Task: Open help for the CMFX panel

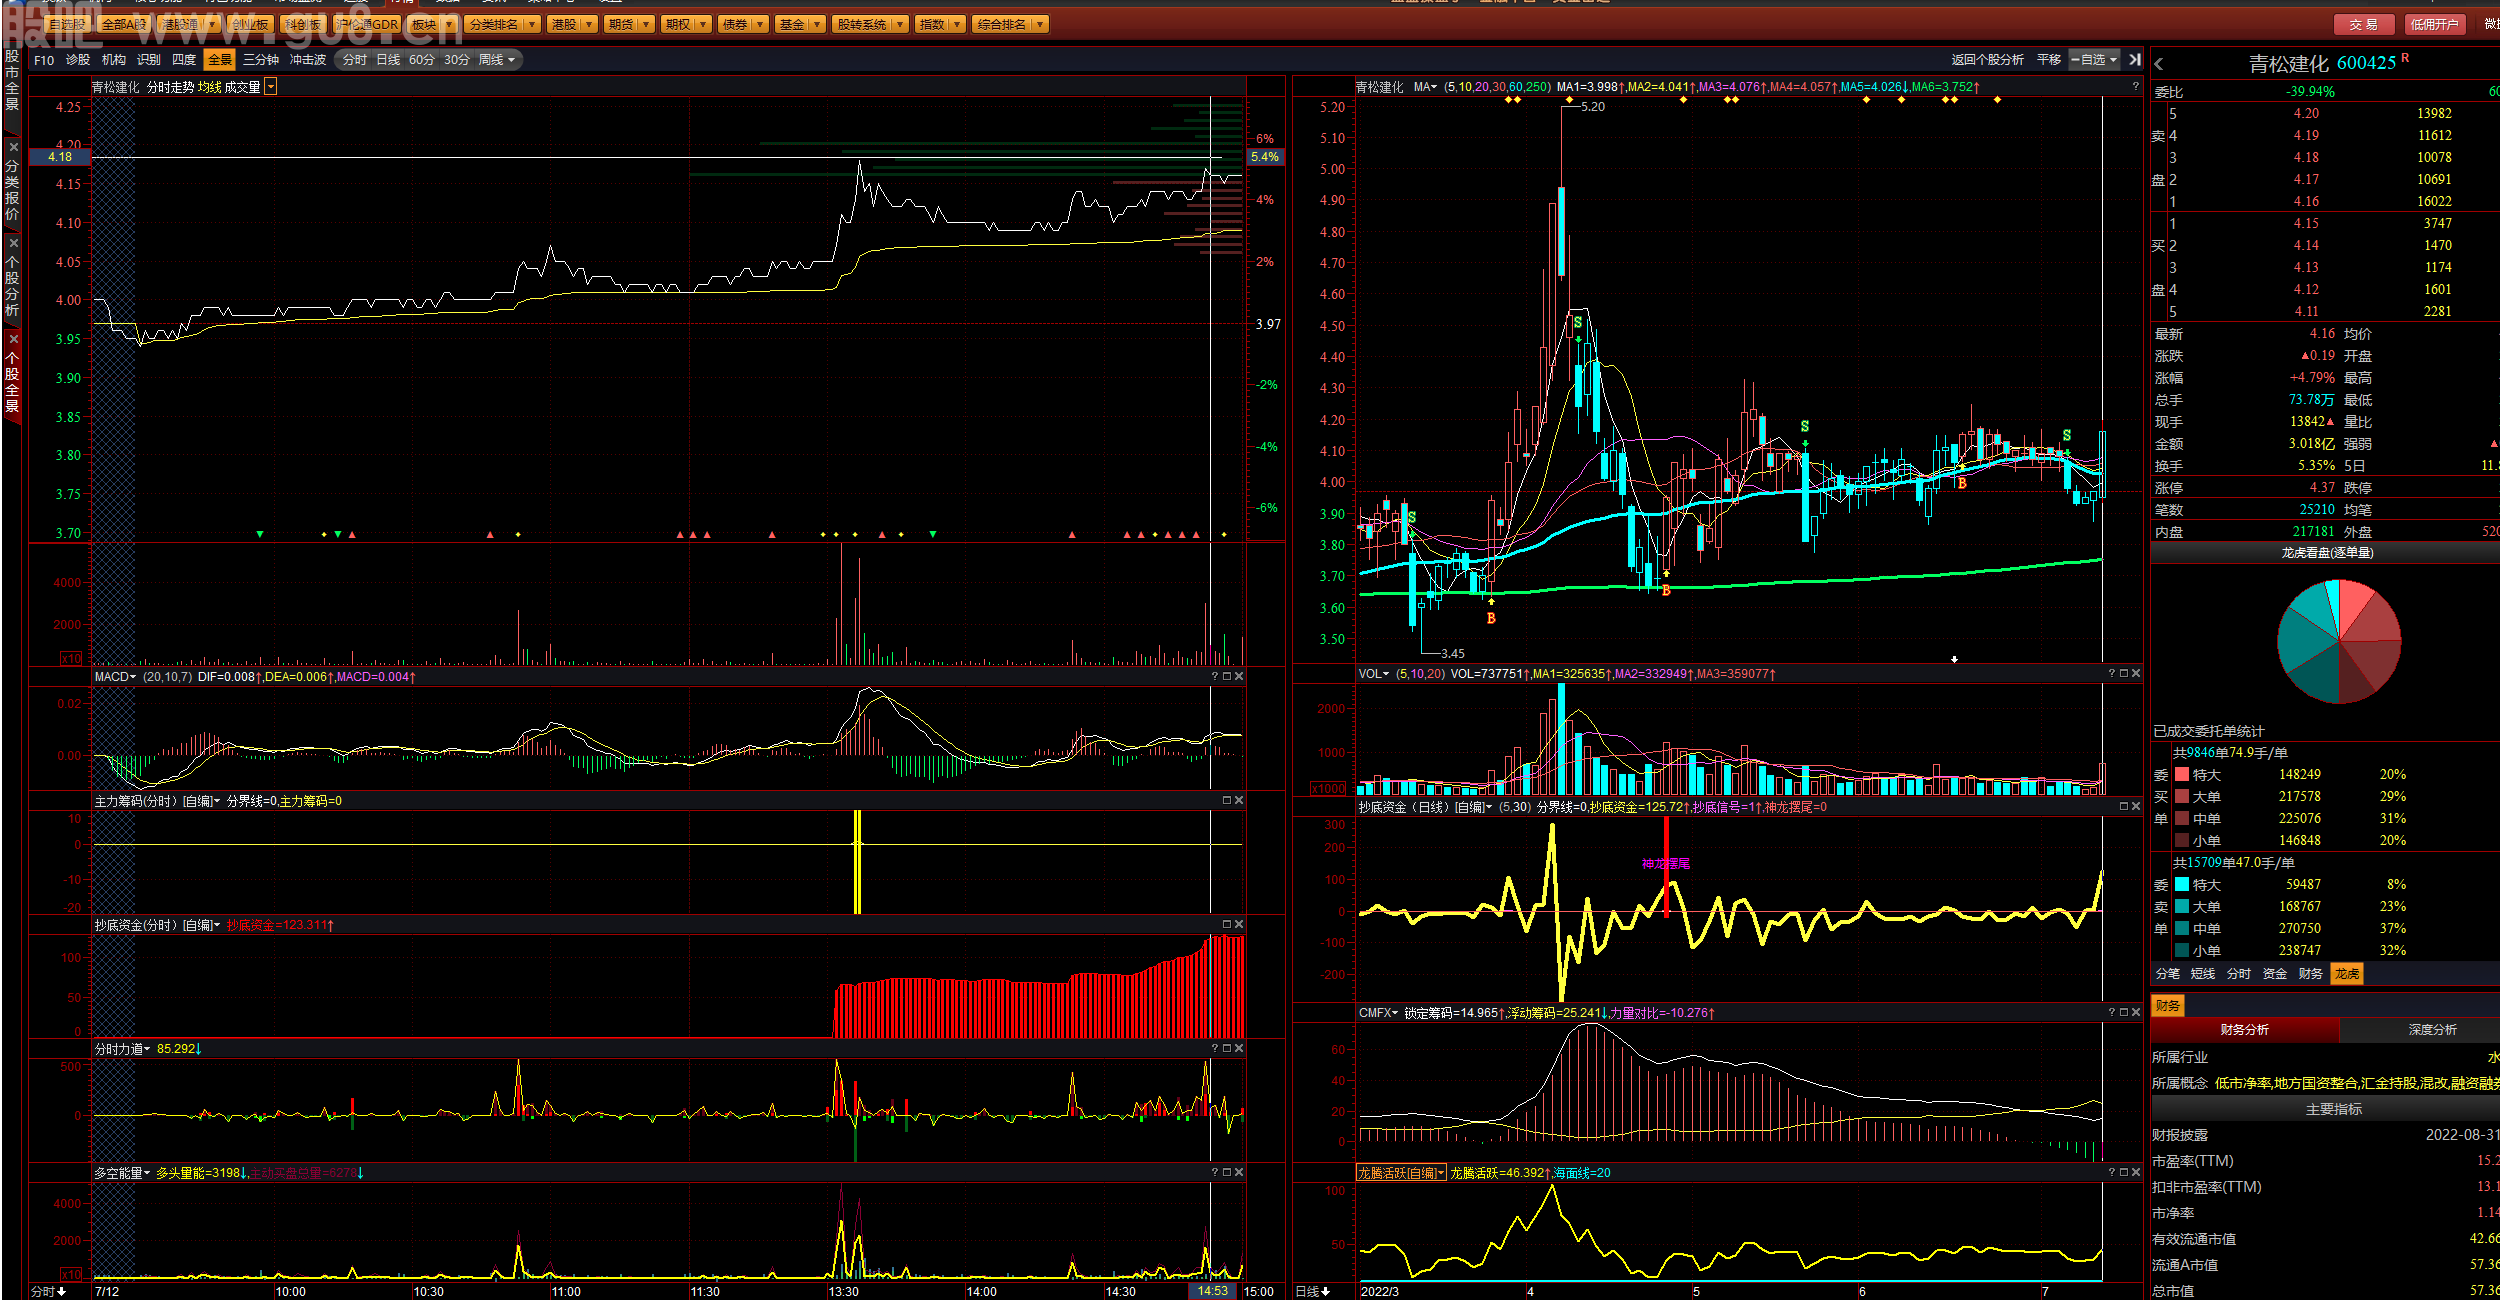Action: click(2112, 1013)
